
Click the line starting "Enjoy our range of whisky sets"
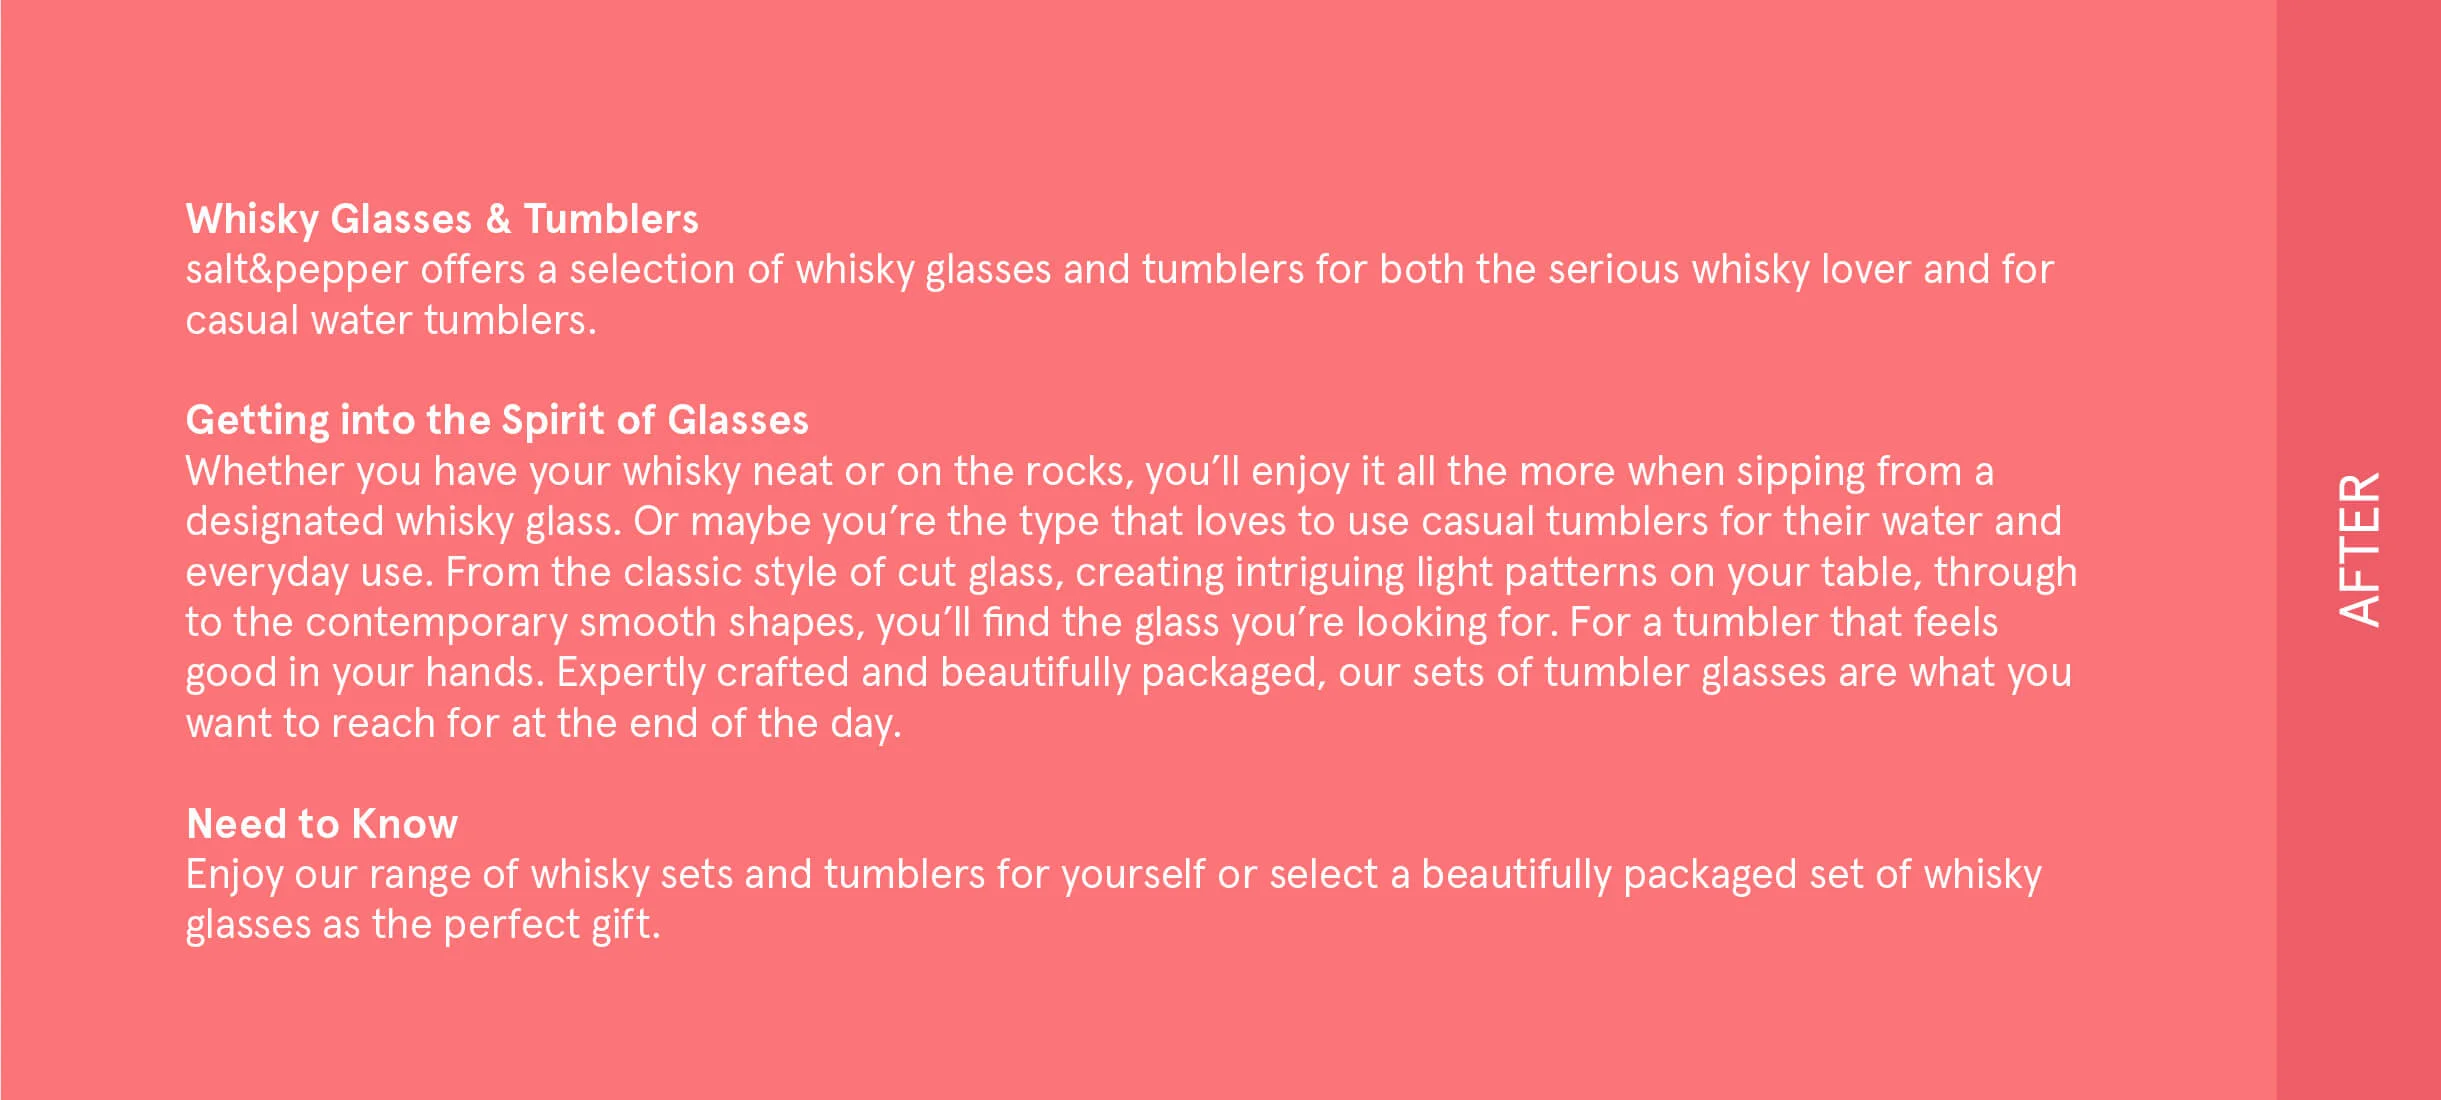click(x=1113, y=874)
